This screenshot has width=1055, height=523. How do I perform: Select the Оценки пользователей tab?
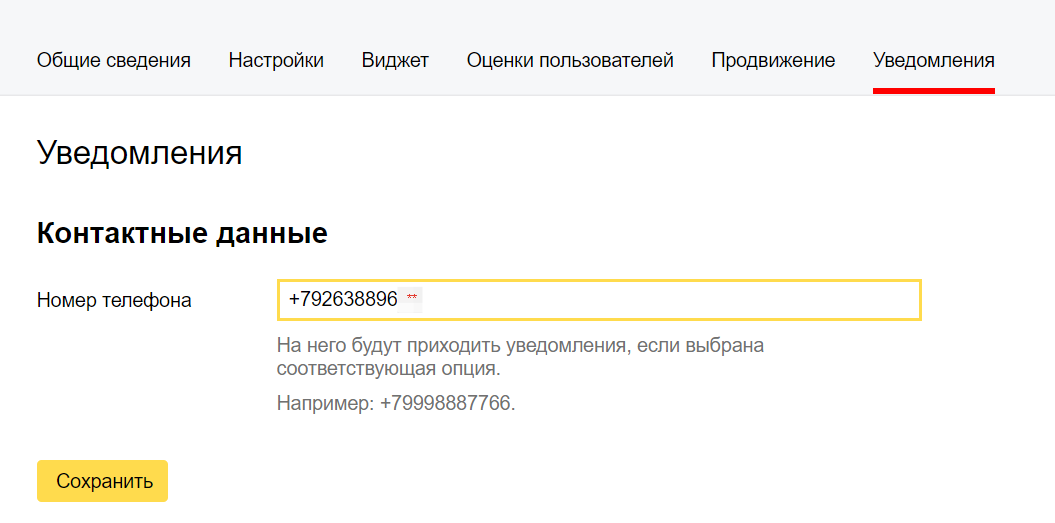[x=570, y=61]
